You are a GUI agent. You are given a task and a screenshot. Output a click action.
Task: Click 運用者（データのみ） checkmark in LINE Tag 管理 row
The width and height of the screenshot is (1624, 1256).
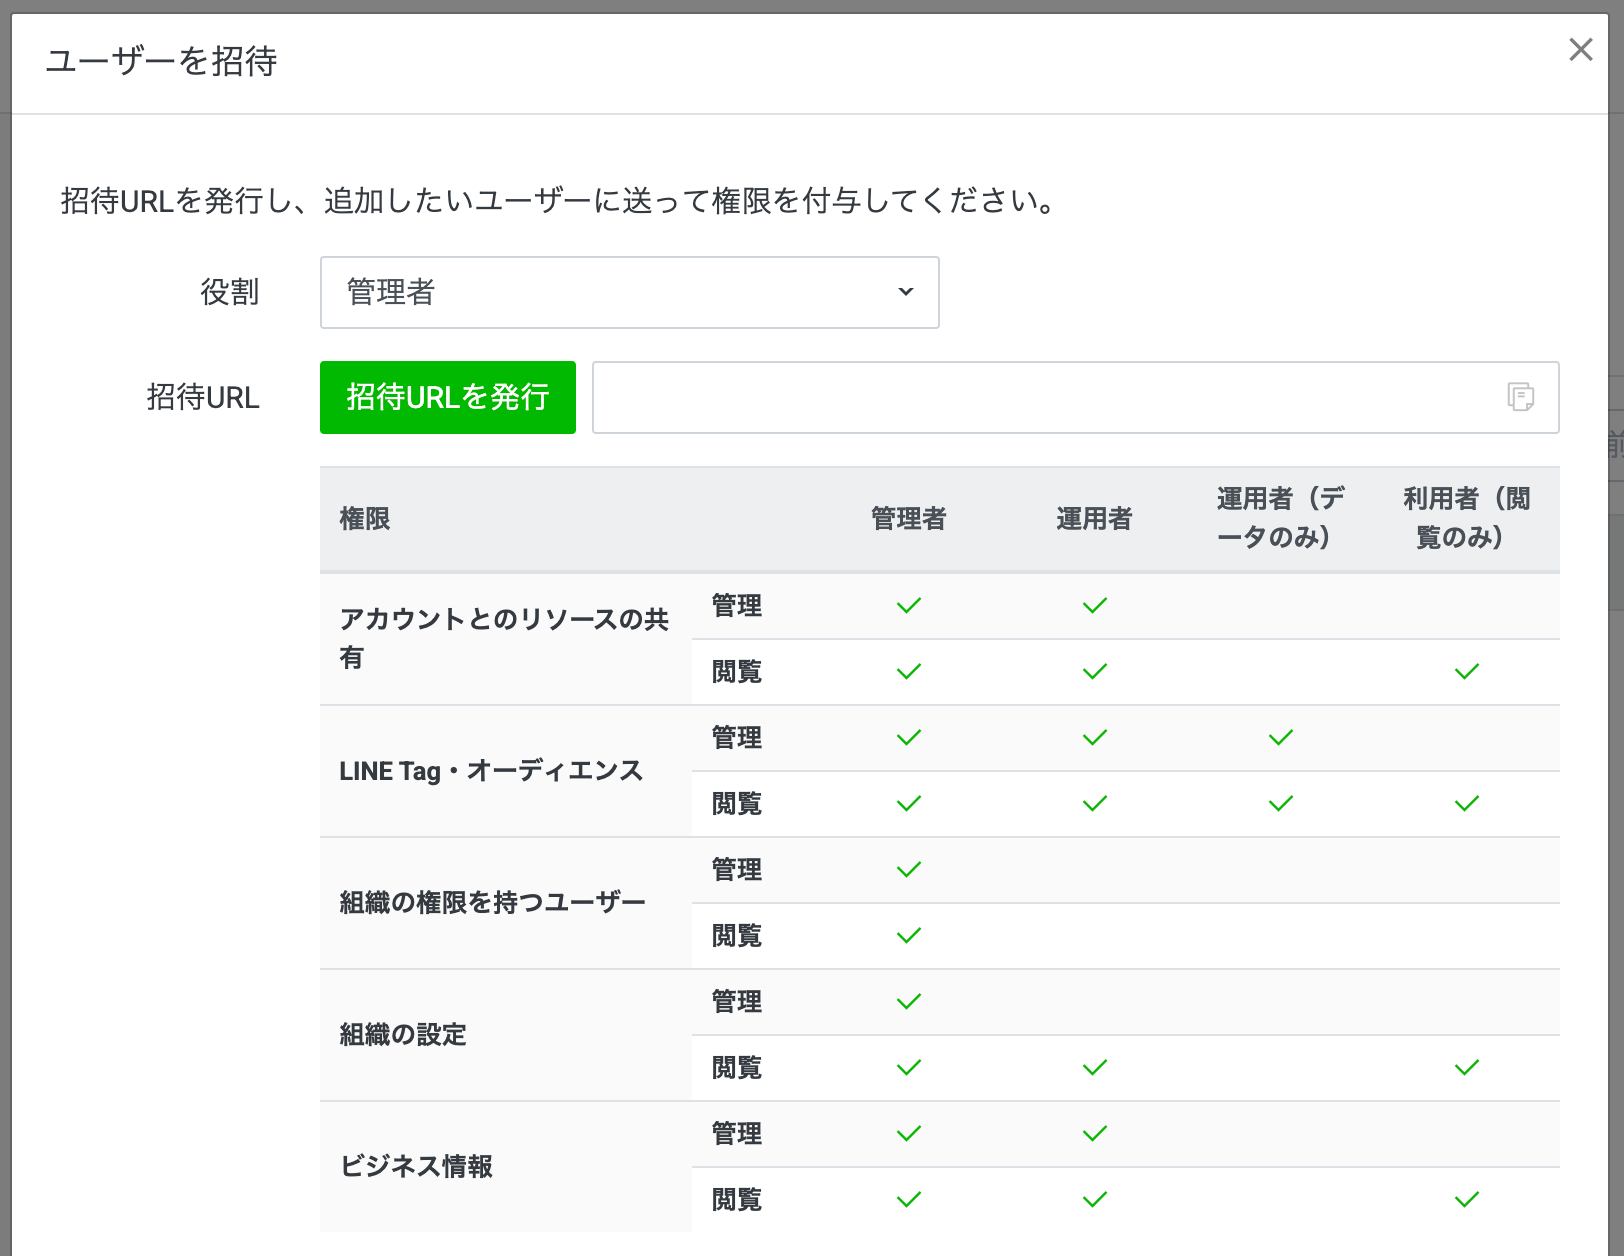(1280, 738)
